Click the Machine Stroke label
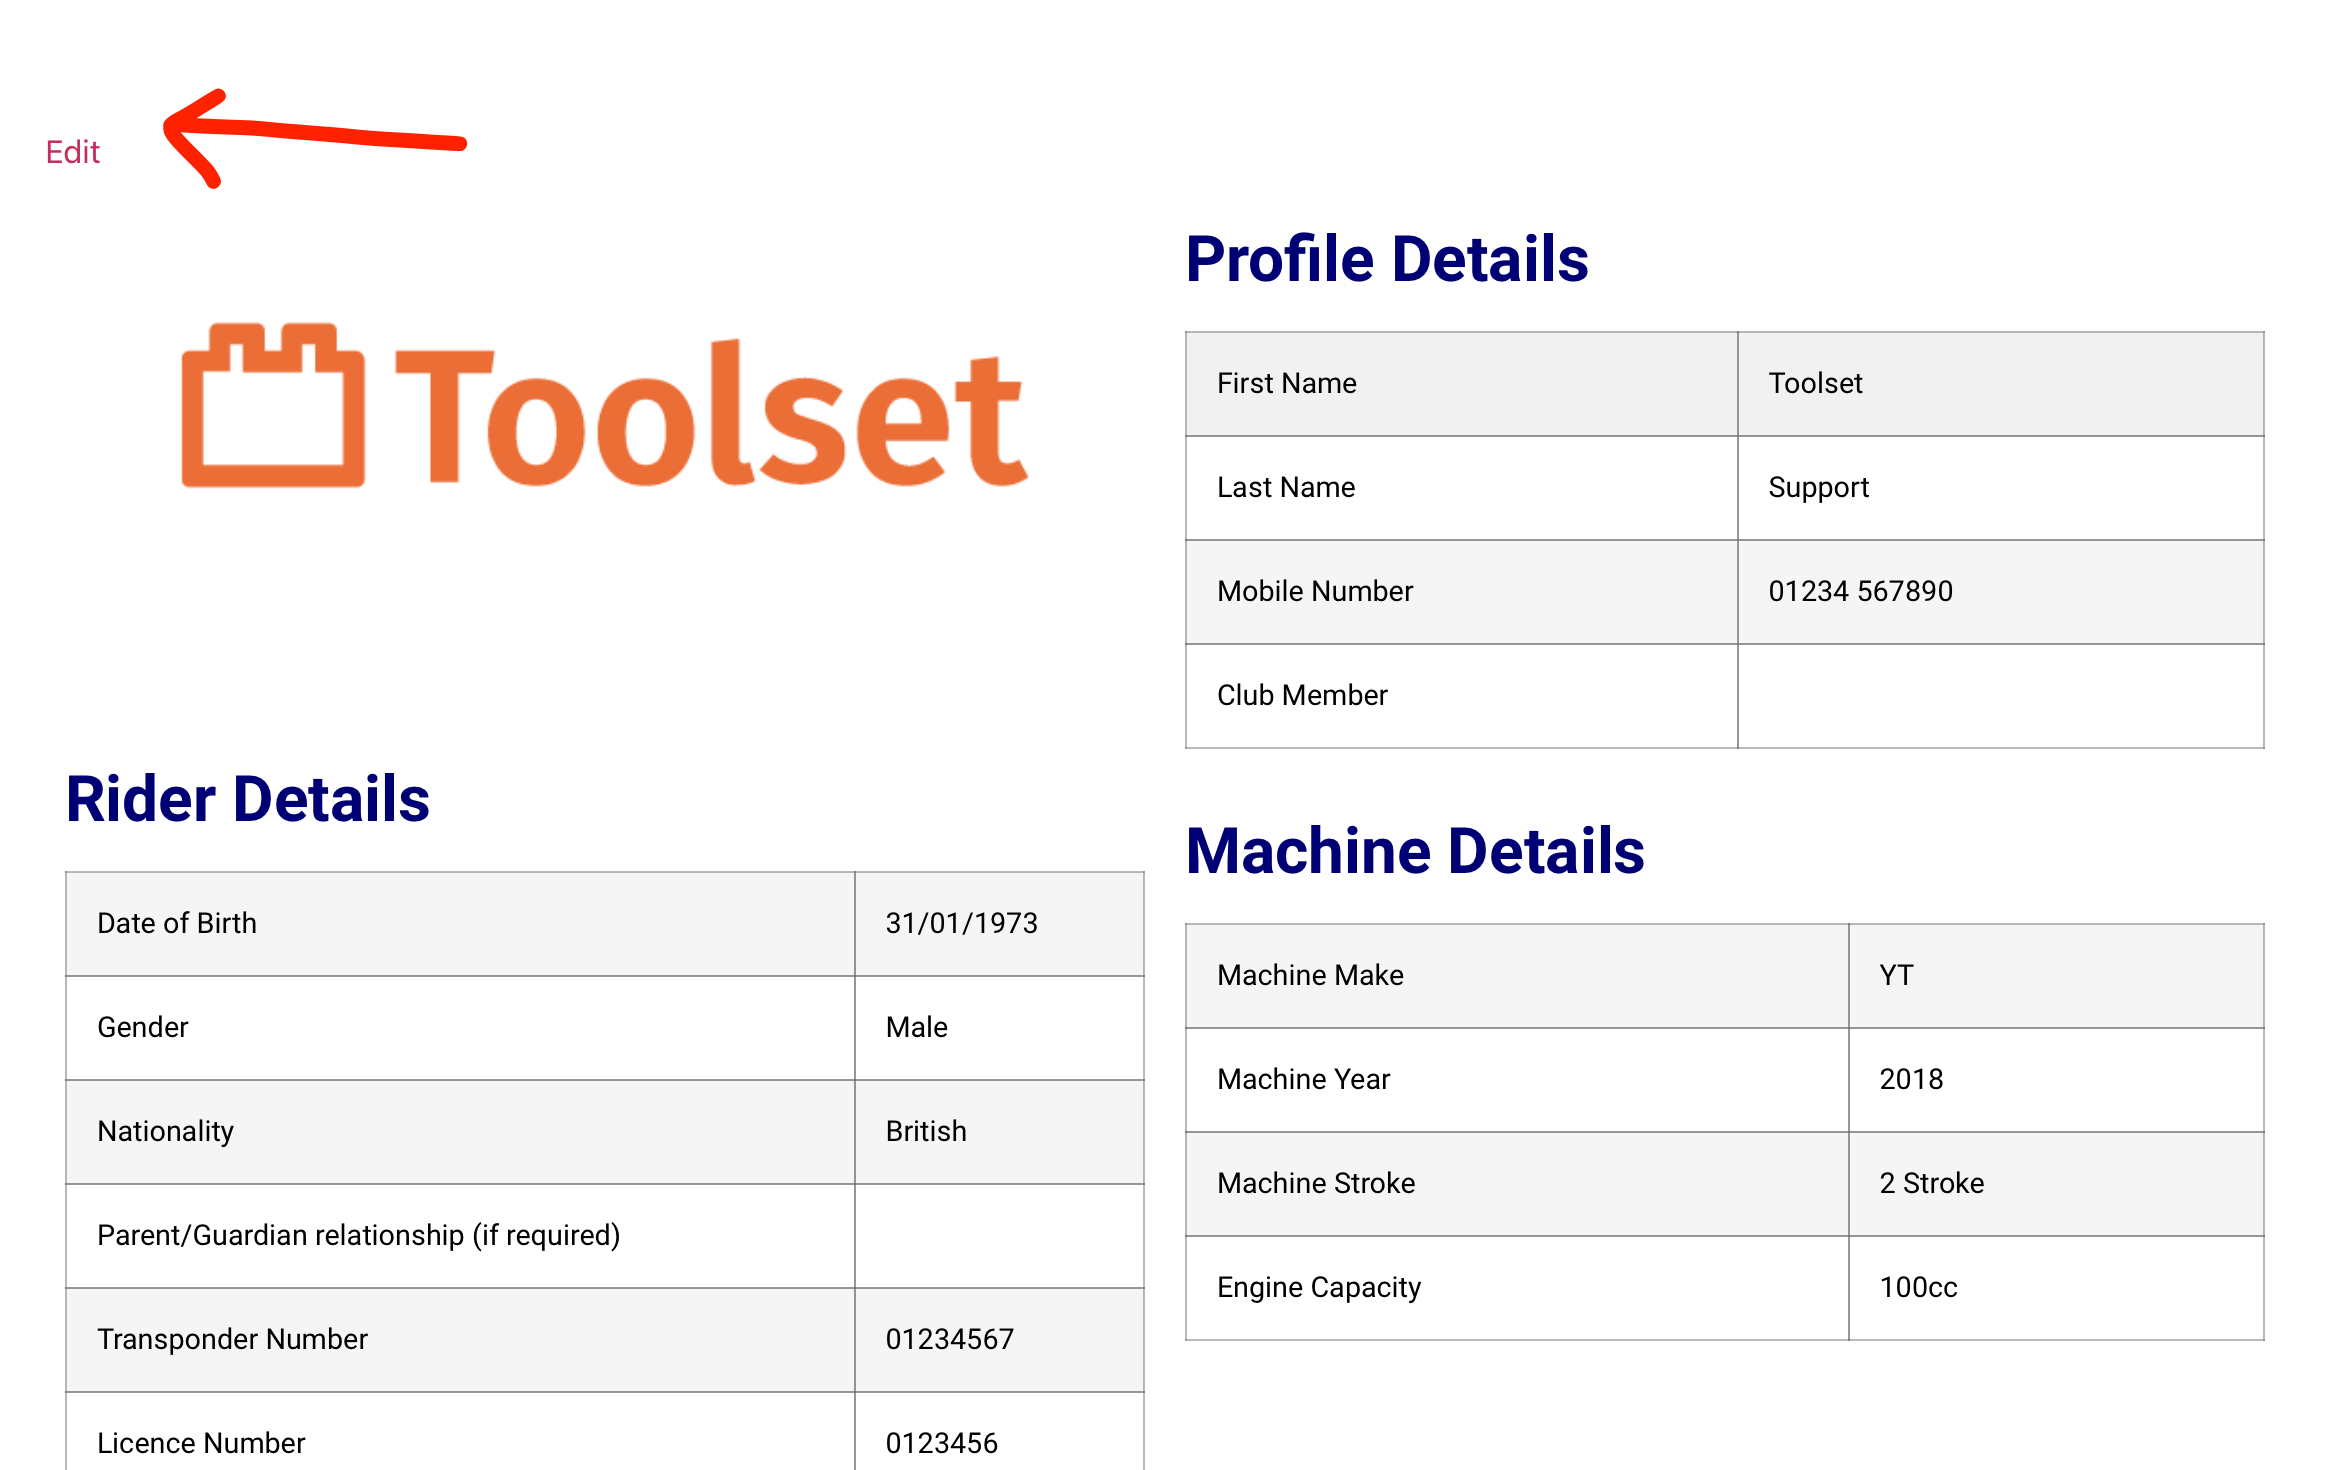Screen dimensions: 2344x1470 (1316, 1183)
